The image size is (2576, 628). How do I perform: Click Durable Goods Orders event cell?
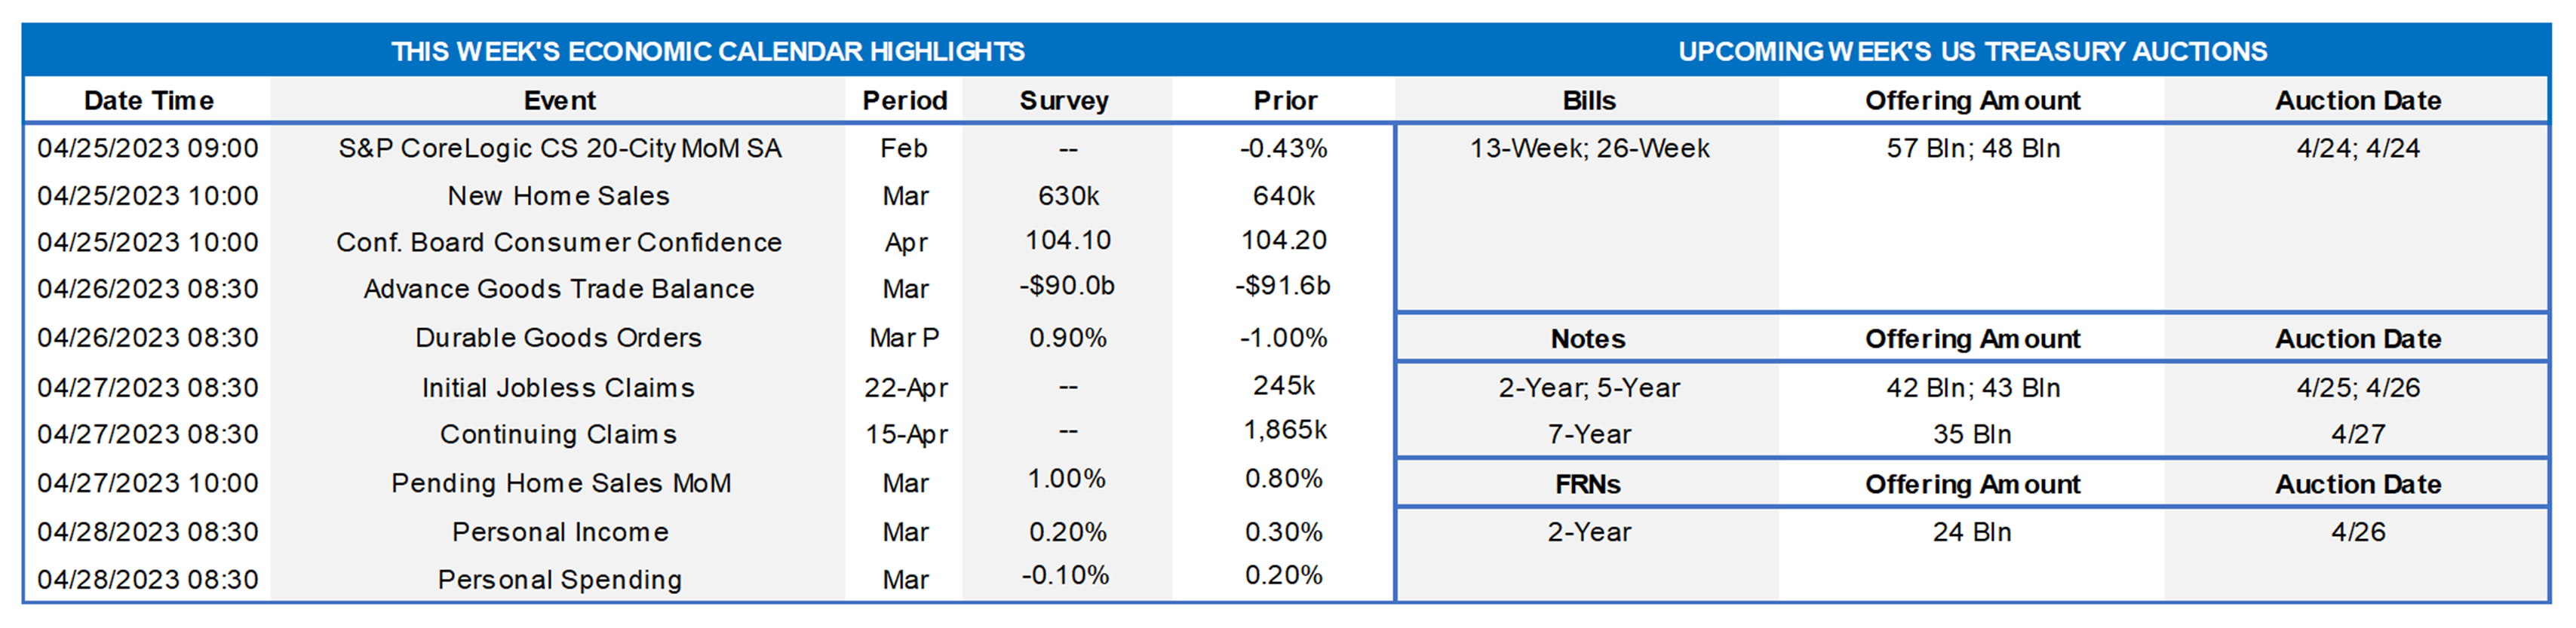[x=558, y=338]
